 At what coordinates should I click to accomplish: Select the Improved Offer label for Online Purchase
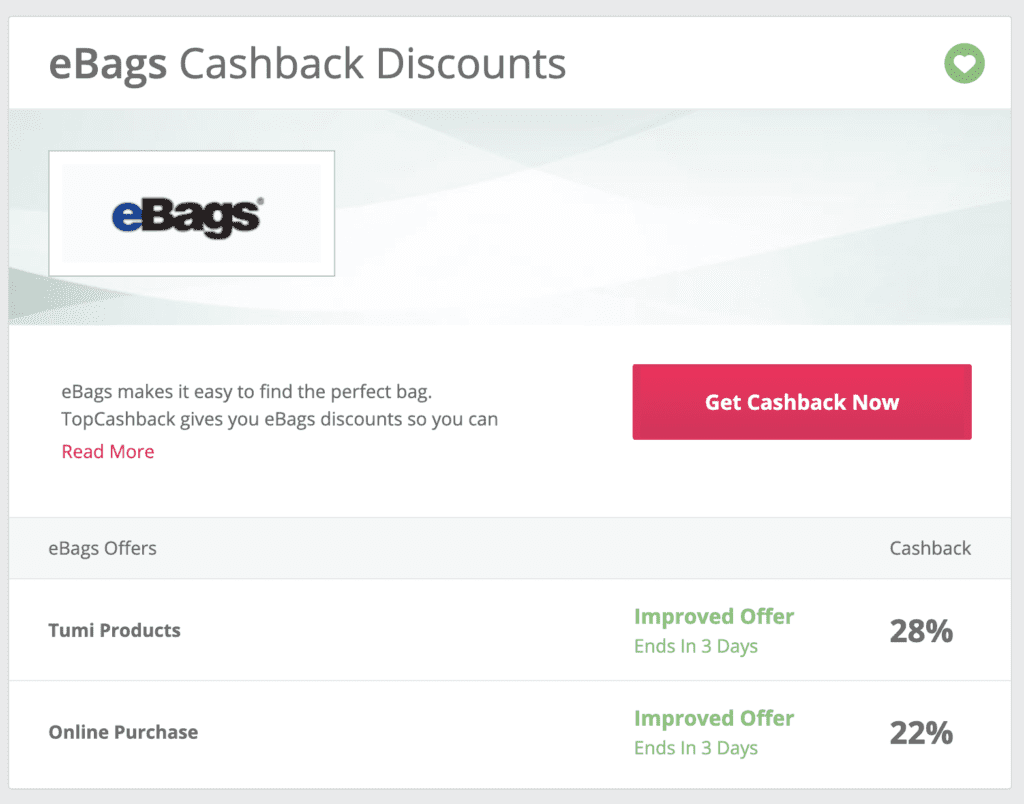(714, 718)
